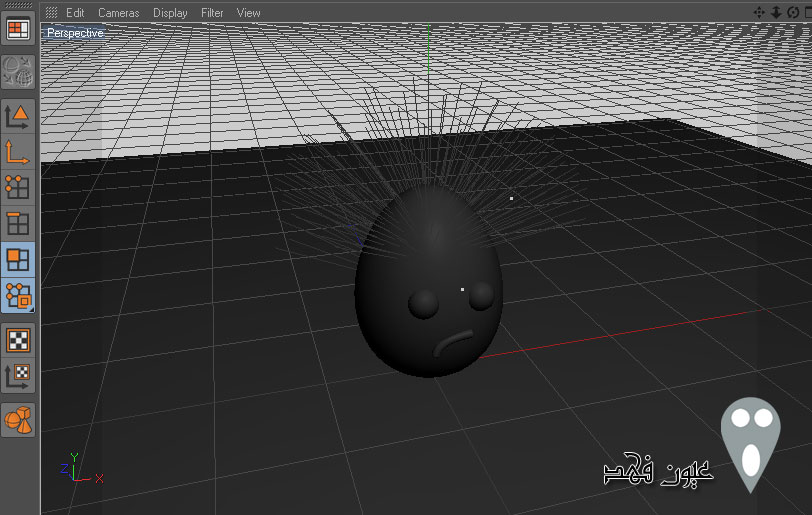This screenshot has height=515, width=812.
Task: Enable Texture mode with the checkerboard icon
Action: pyautogui.click(x=18, y=340)
